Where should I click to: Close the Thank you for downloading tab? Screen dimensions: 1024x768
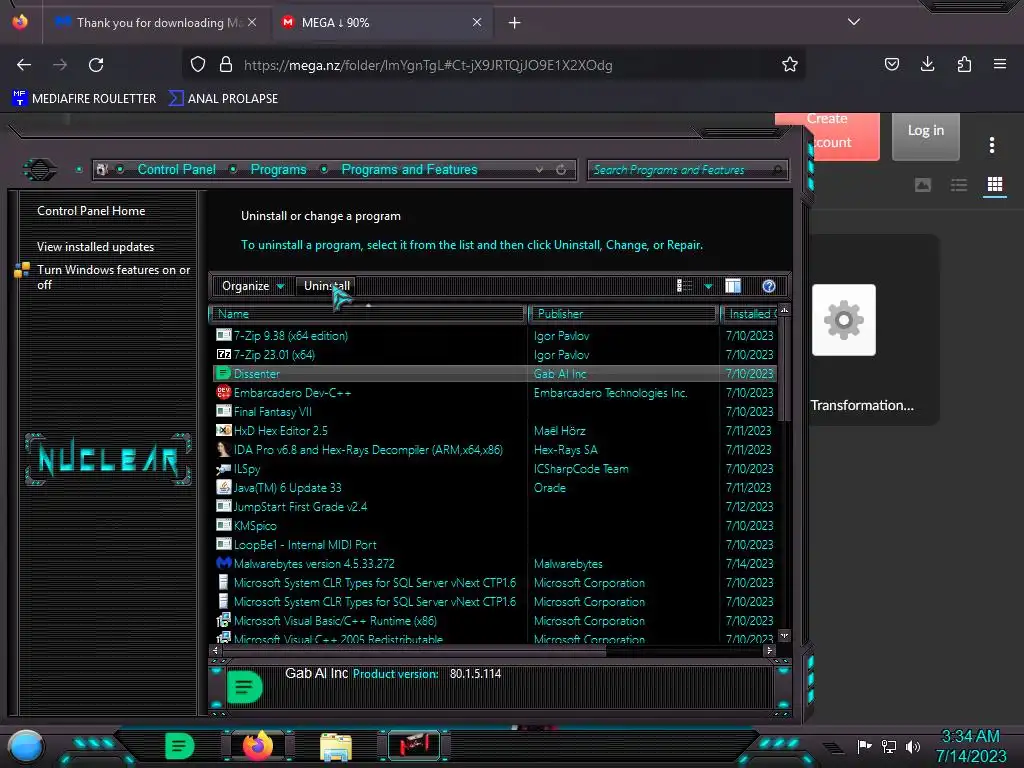[x=252, y=22]
